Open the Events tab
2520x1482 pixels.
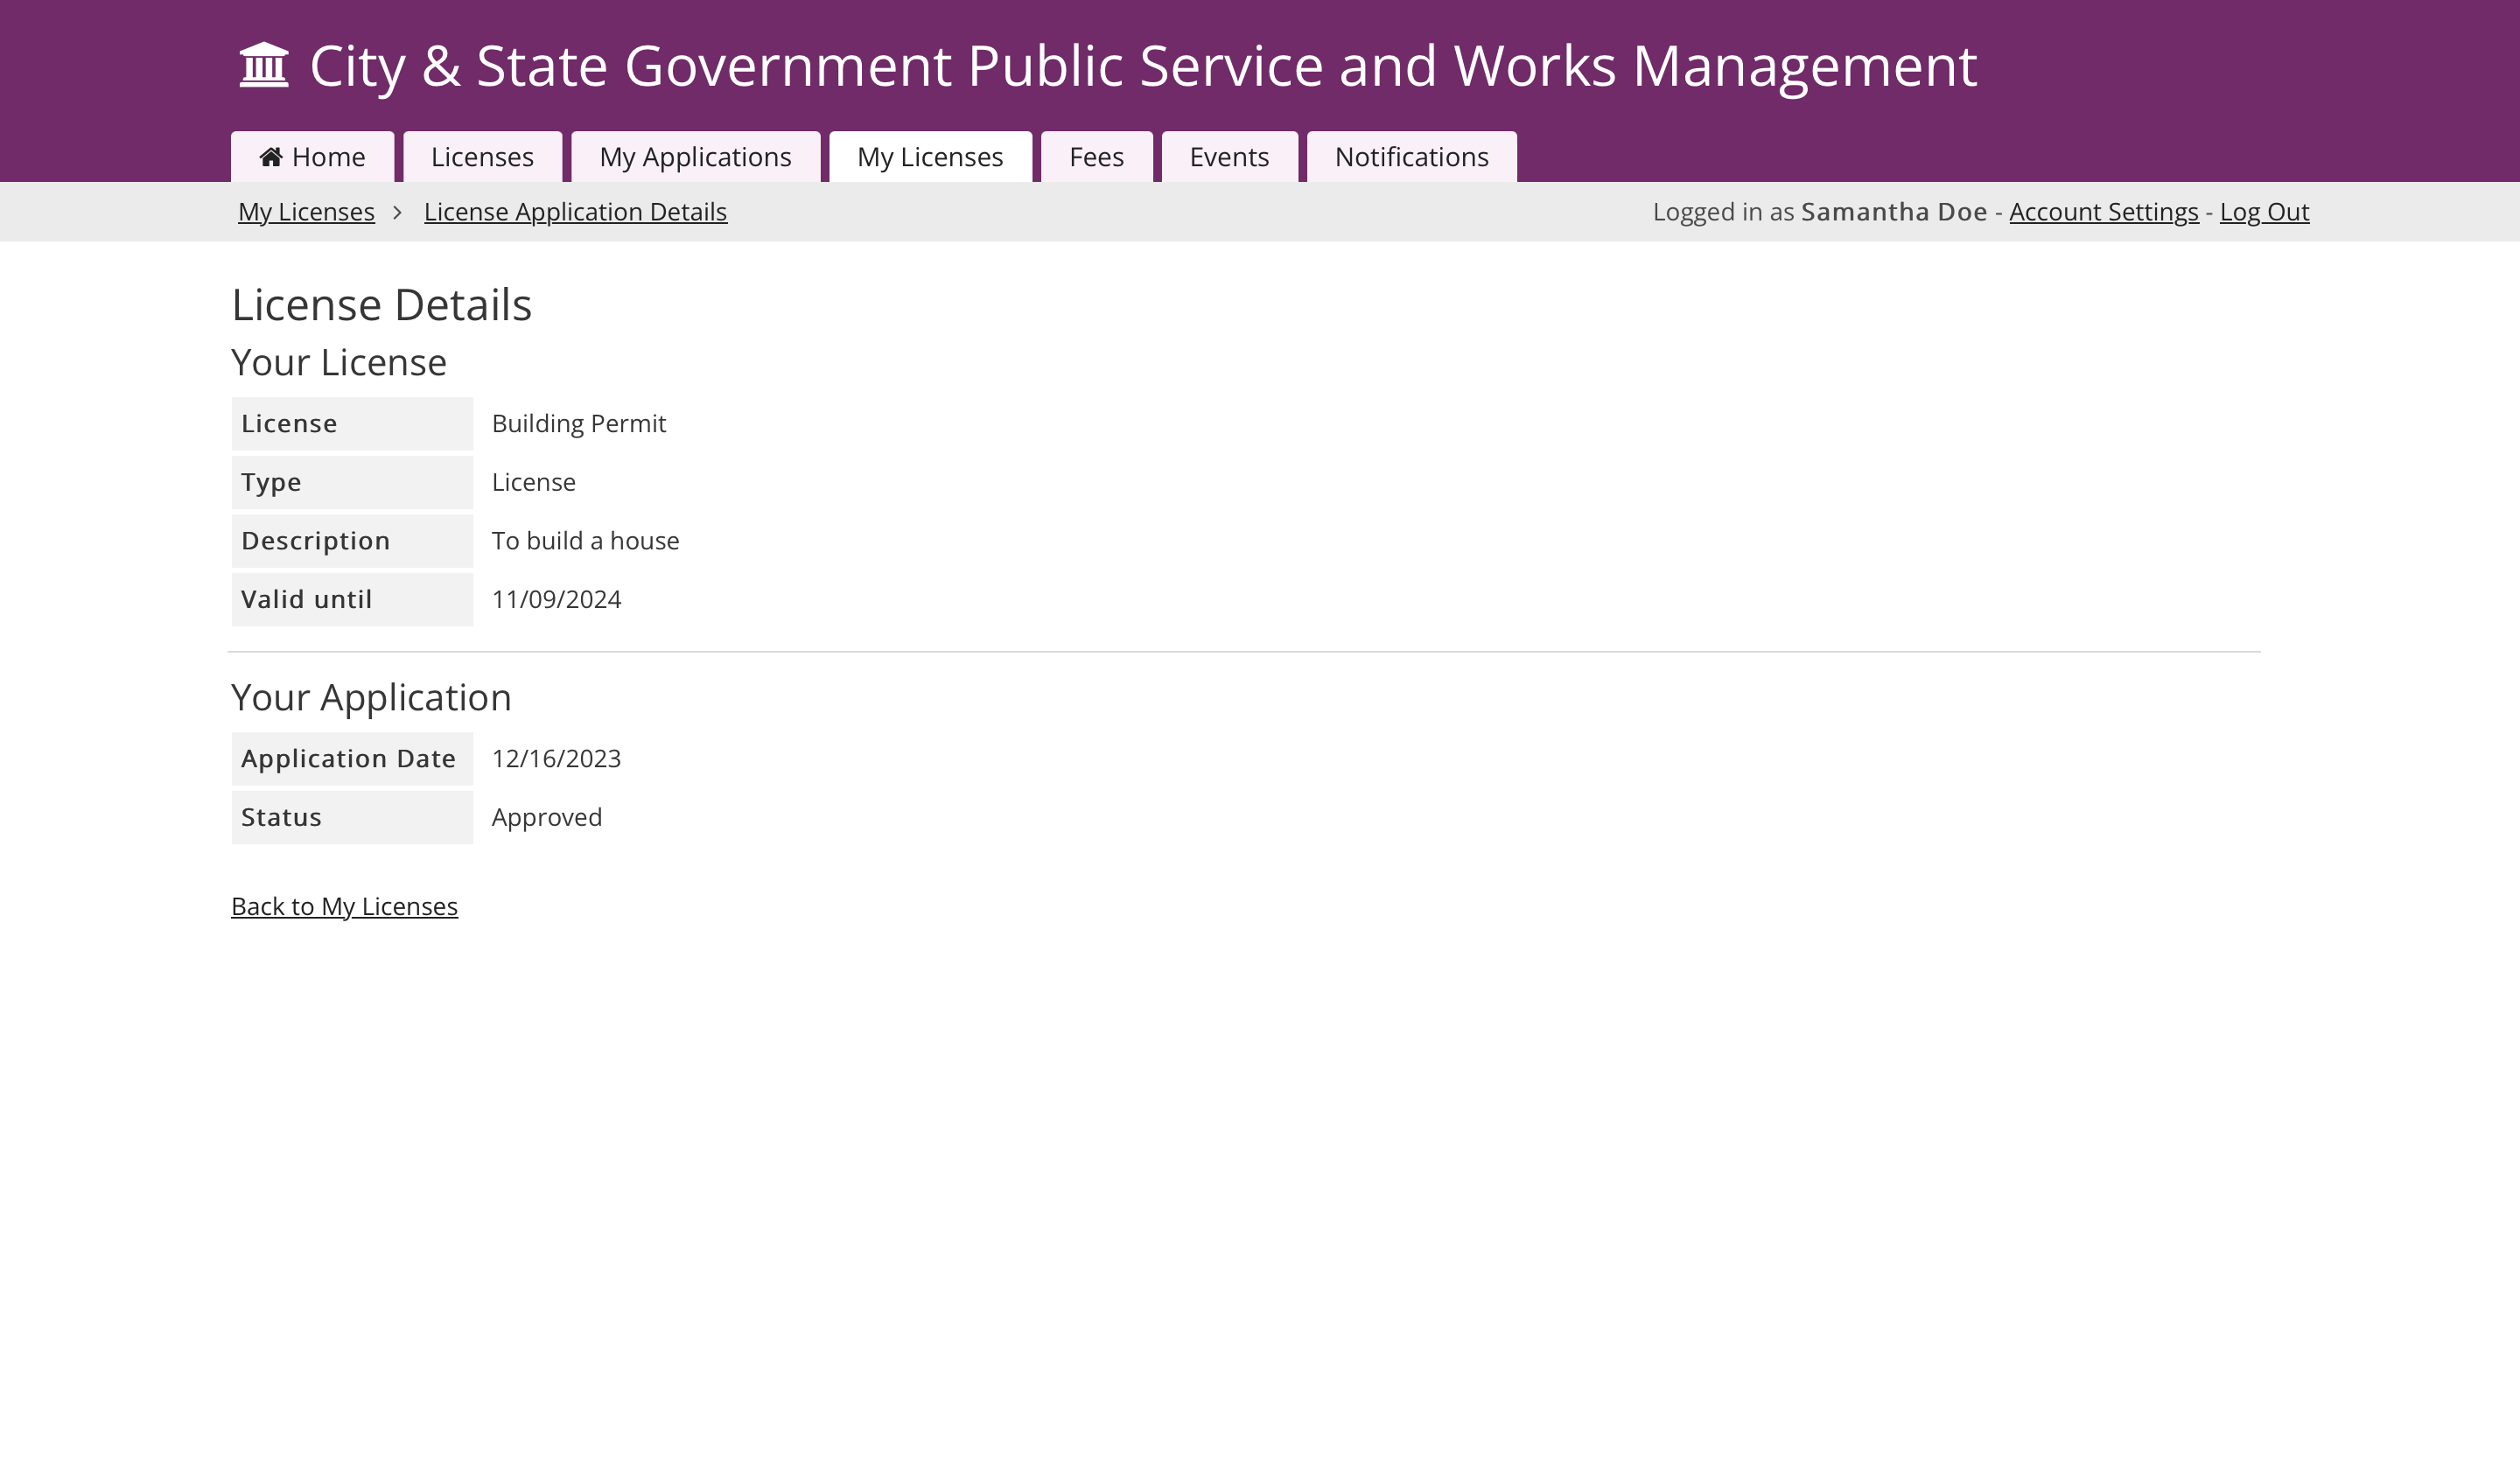point(1229,157)
